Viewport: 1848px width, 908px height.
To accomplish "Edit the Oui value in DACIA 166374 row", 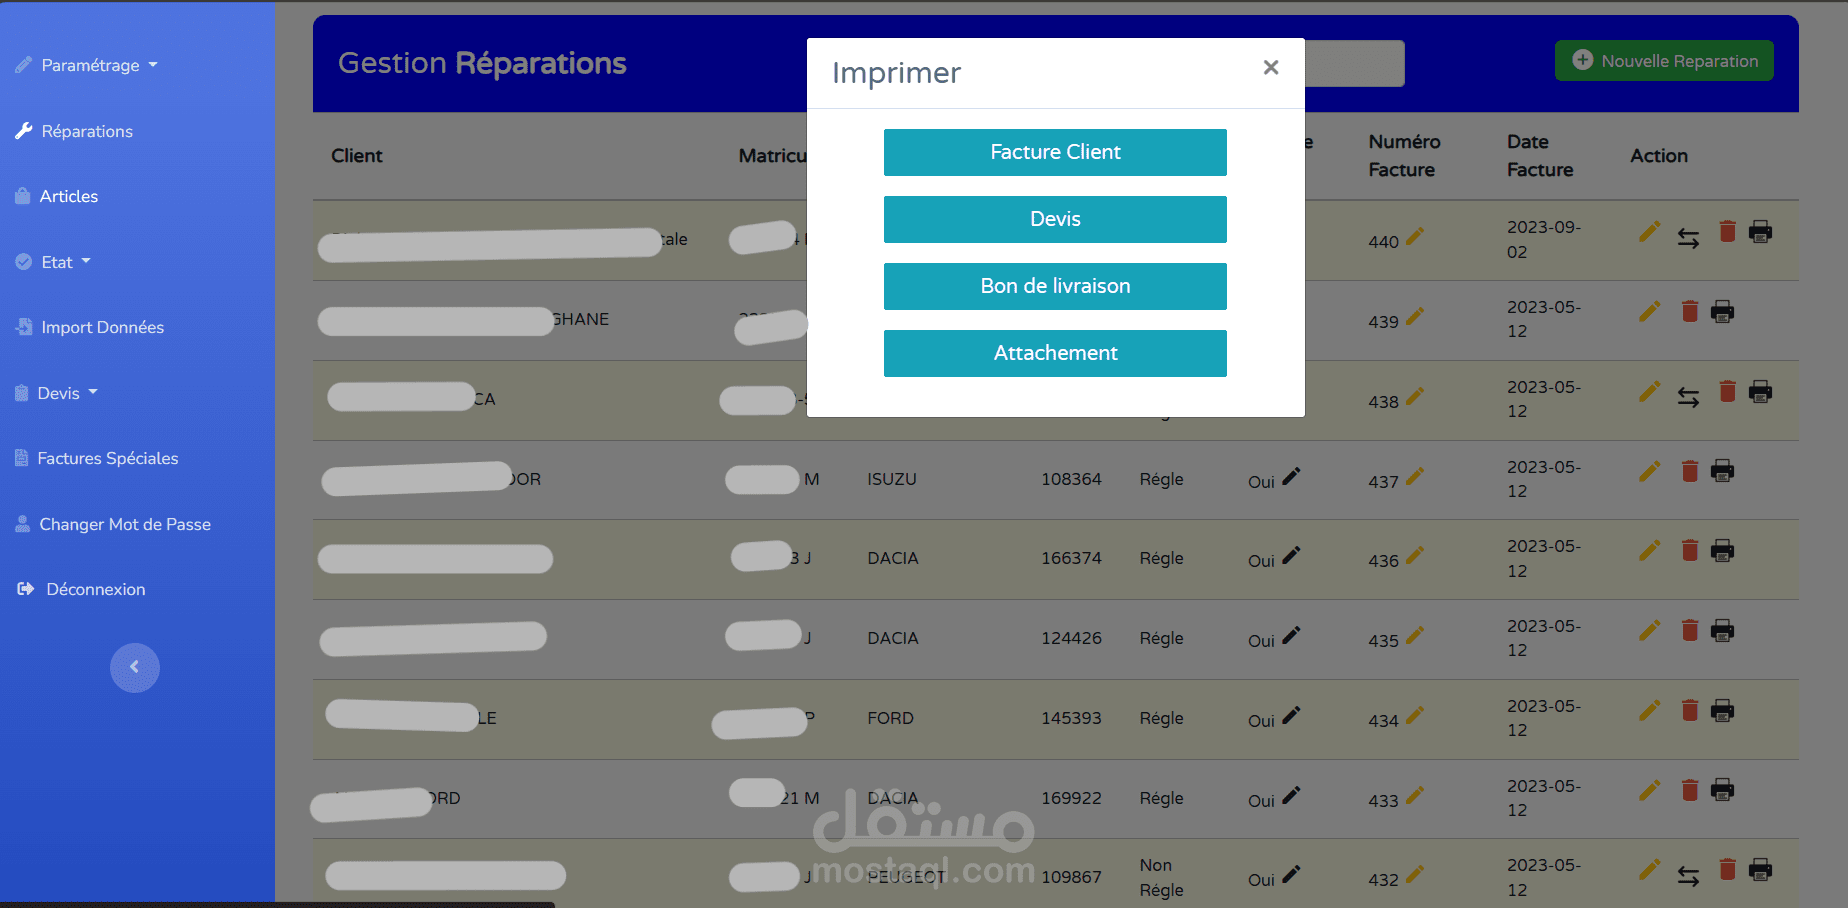I will coord(1291,556).
